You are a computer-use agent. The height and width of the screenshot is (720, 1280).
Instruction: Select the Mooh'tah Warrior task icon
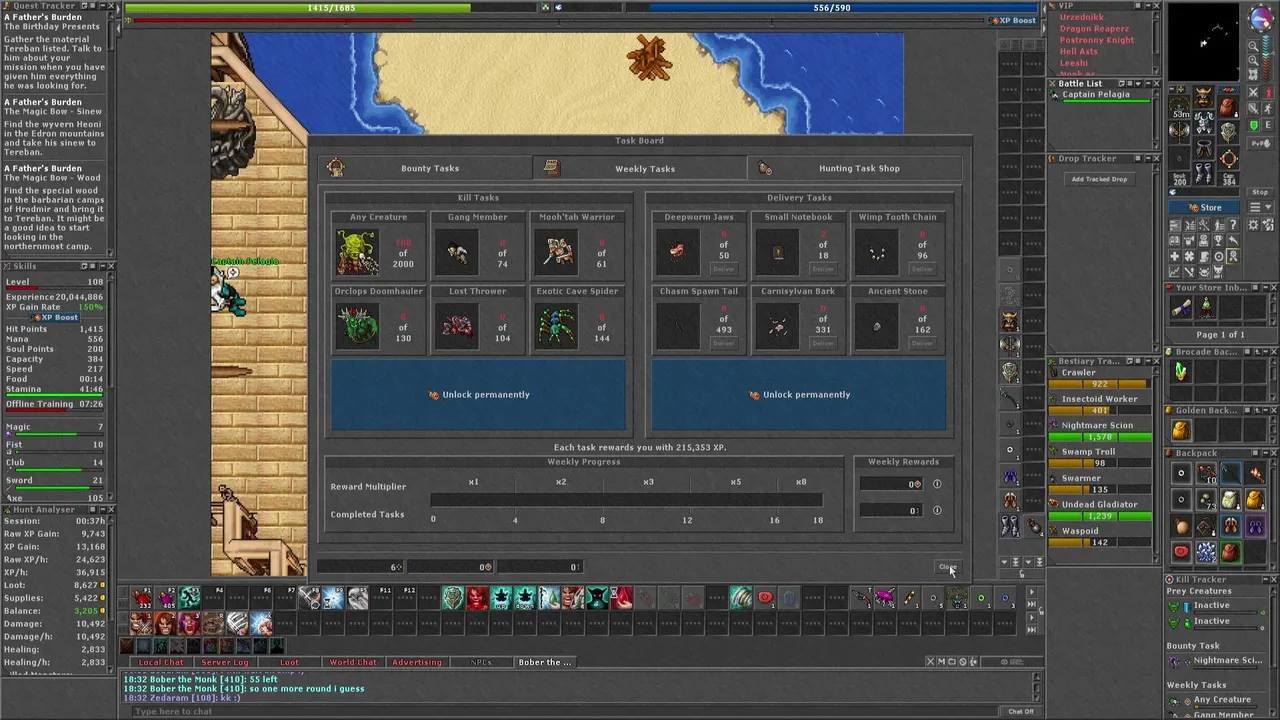(556, 252)
